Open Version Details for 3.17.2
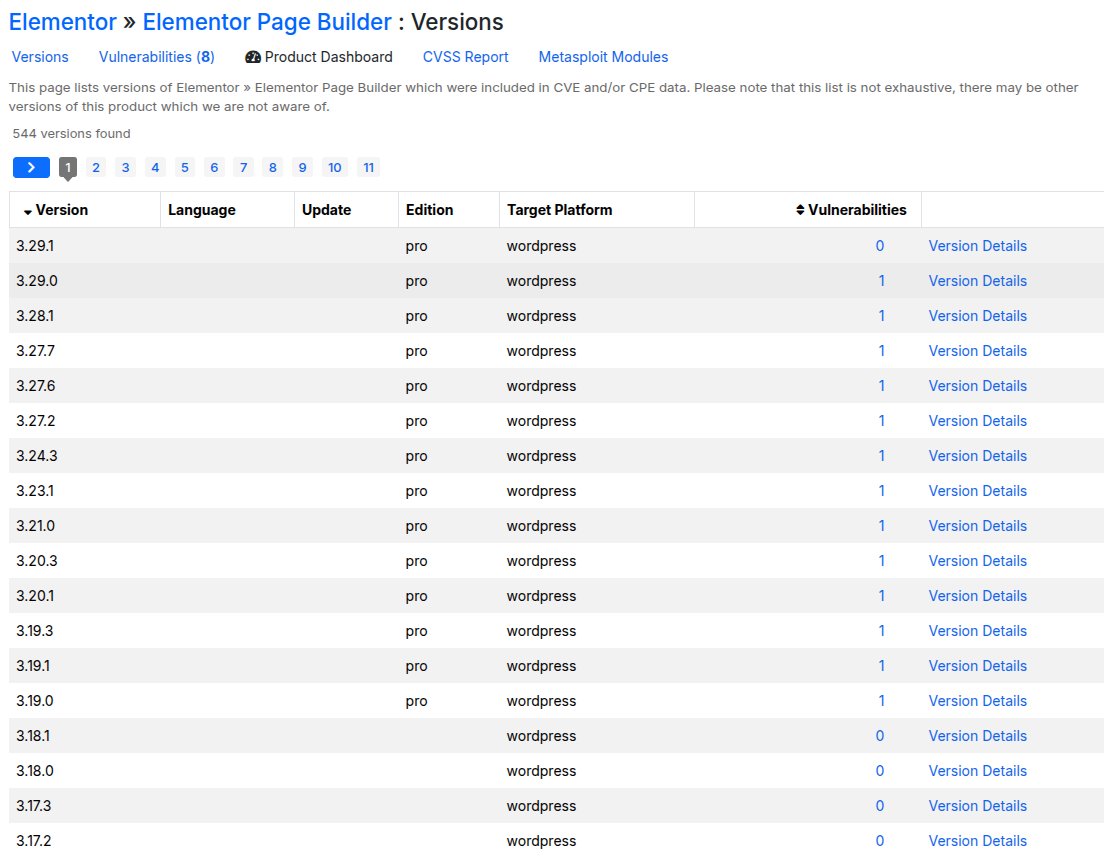Screen dimensions: 1104x856 pos(977,841)
